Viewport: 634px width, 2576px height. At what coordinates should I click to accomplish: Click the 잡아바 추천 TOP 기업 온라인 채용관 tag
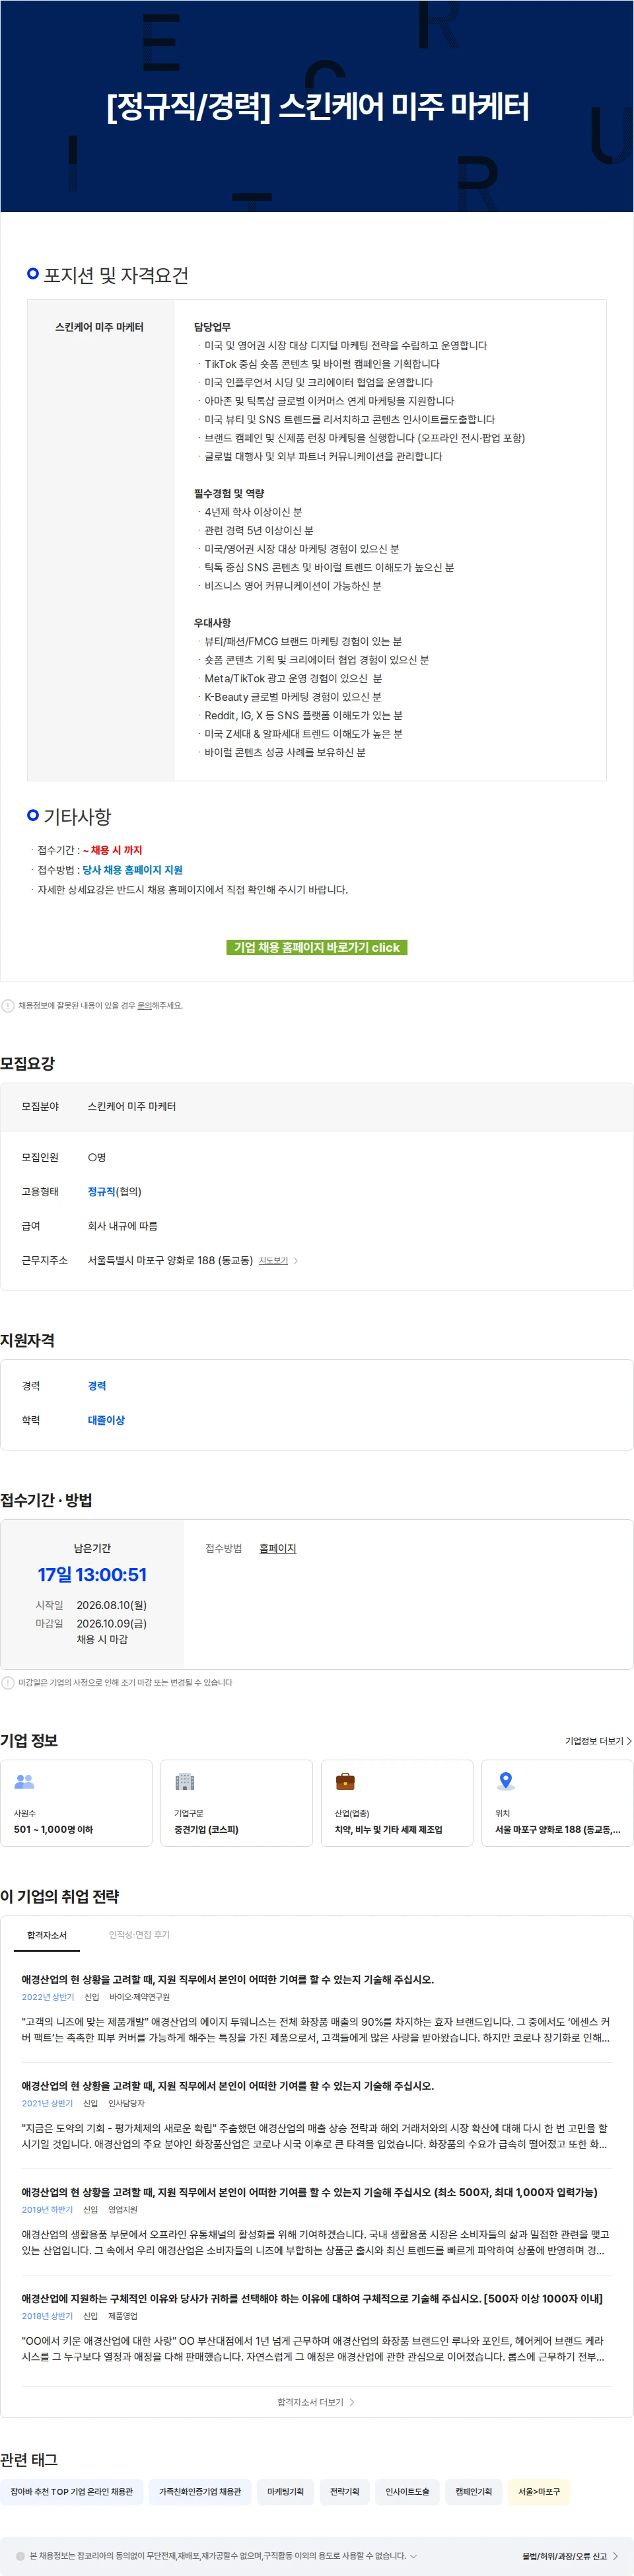click(72, 2491)
